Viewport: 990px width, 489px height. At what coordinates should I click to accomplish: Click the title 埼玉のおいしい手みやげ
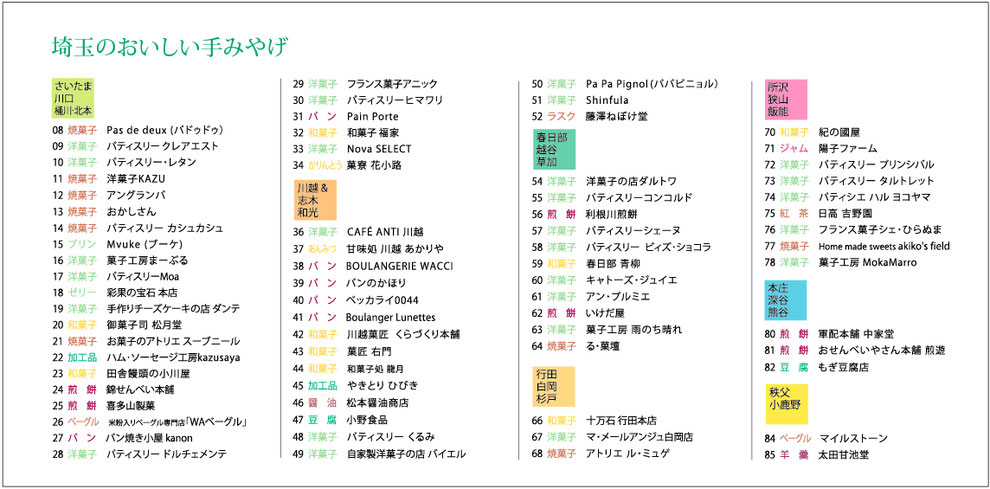tap(169, 47)
